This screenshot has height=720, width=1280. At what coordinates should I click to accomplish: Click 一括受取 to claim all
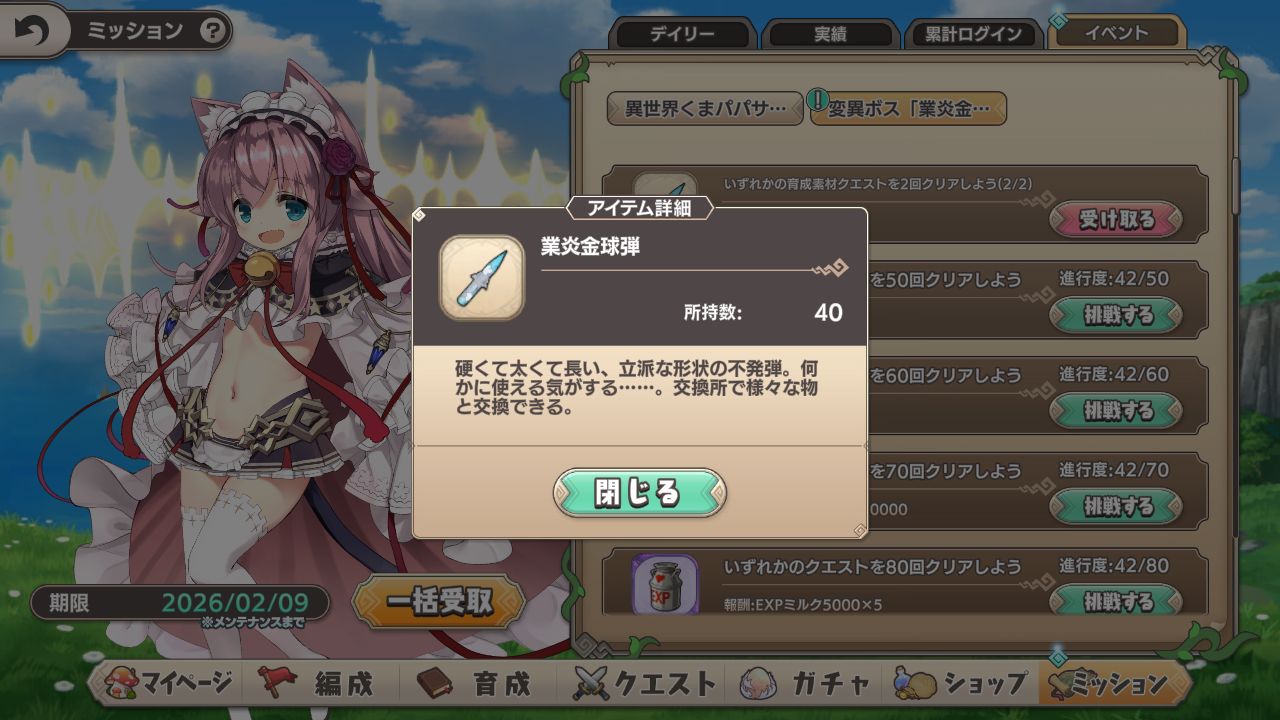click(439, 602)
